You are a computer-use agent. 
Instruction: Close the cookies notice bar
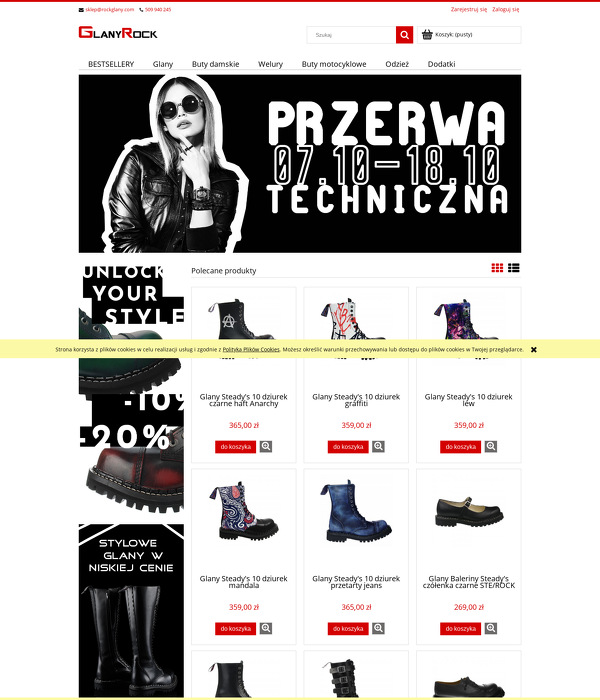coord(533,350)
